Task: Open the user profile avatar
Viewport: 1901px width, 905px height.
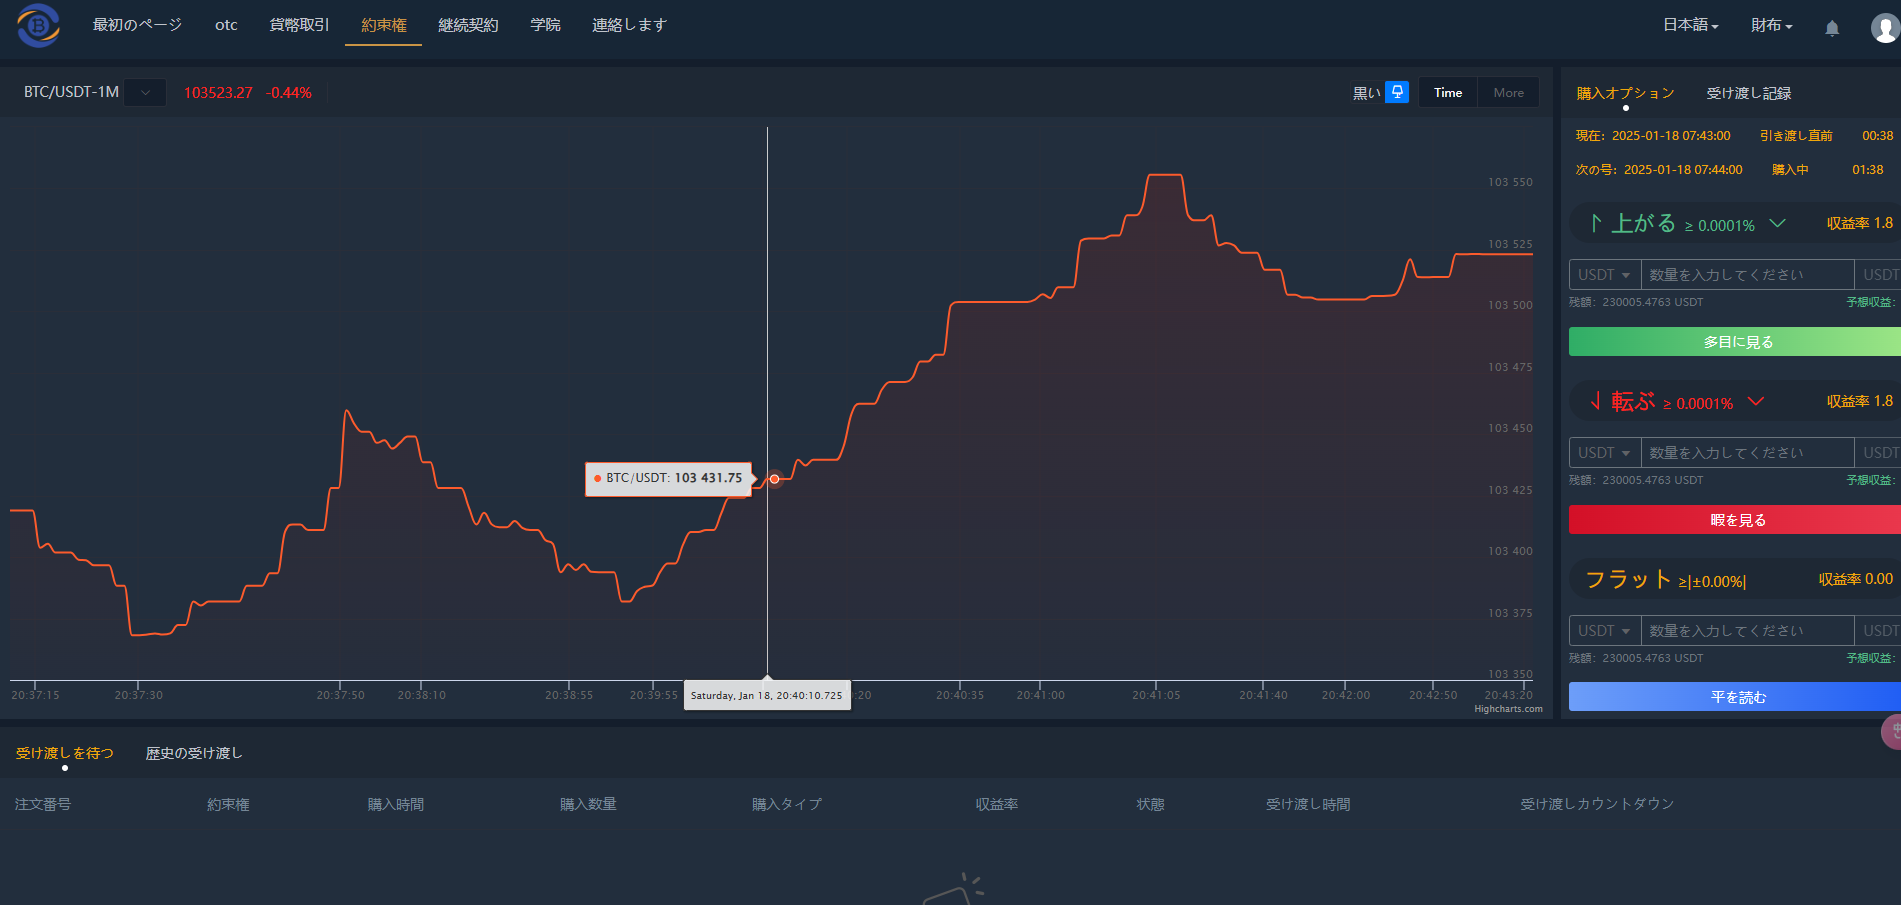Action: 1884,28
